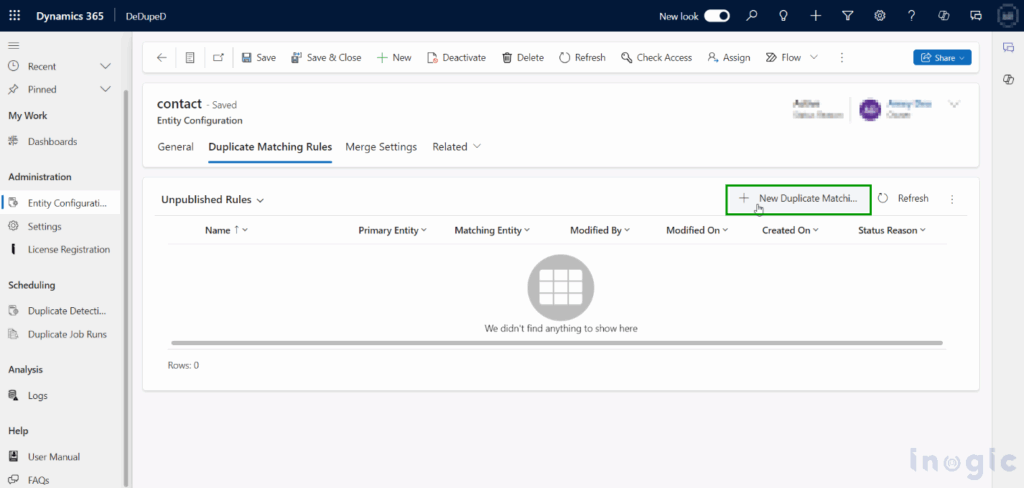Open the lightbulb assistant icon
The image size is (1024, 488).
coord(784,16)
